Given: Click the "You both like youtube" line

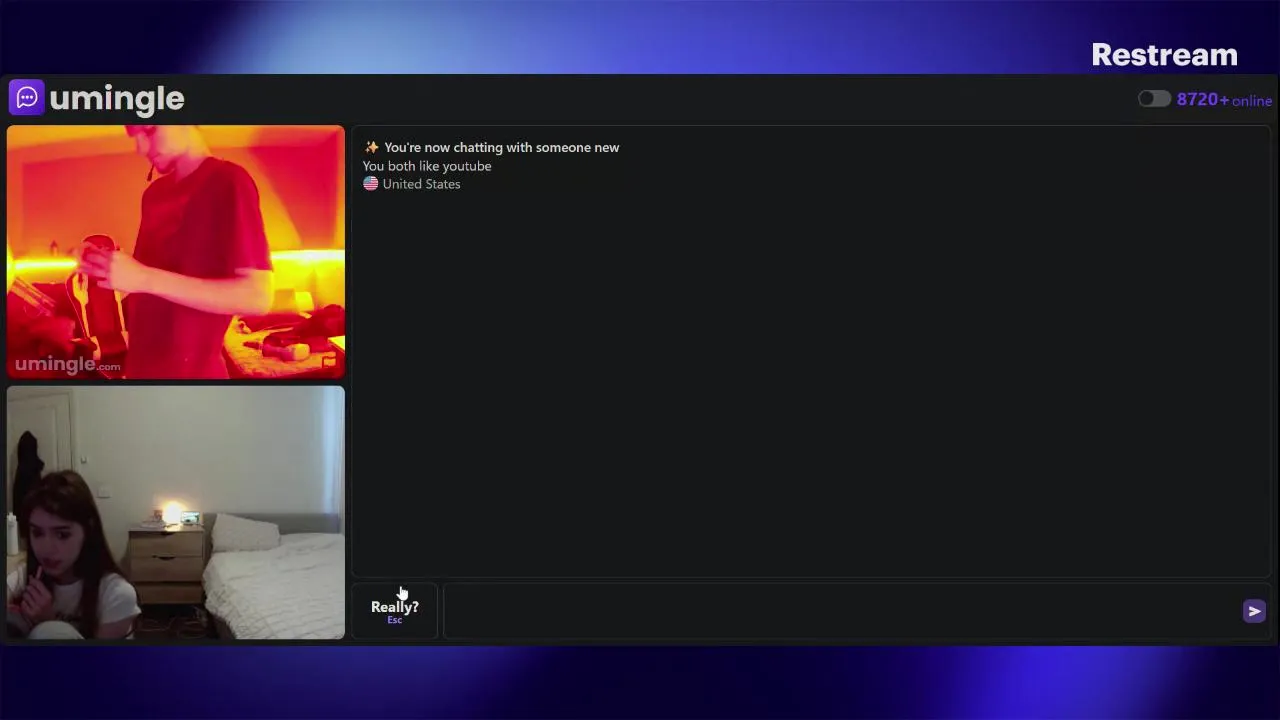Looking at the screenshot, I should click(x=427, y=166).
